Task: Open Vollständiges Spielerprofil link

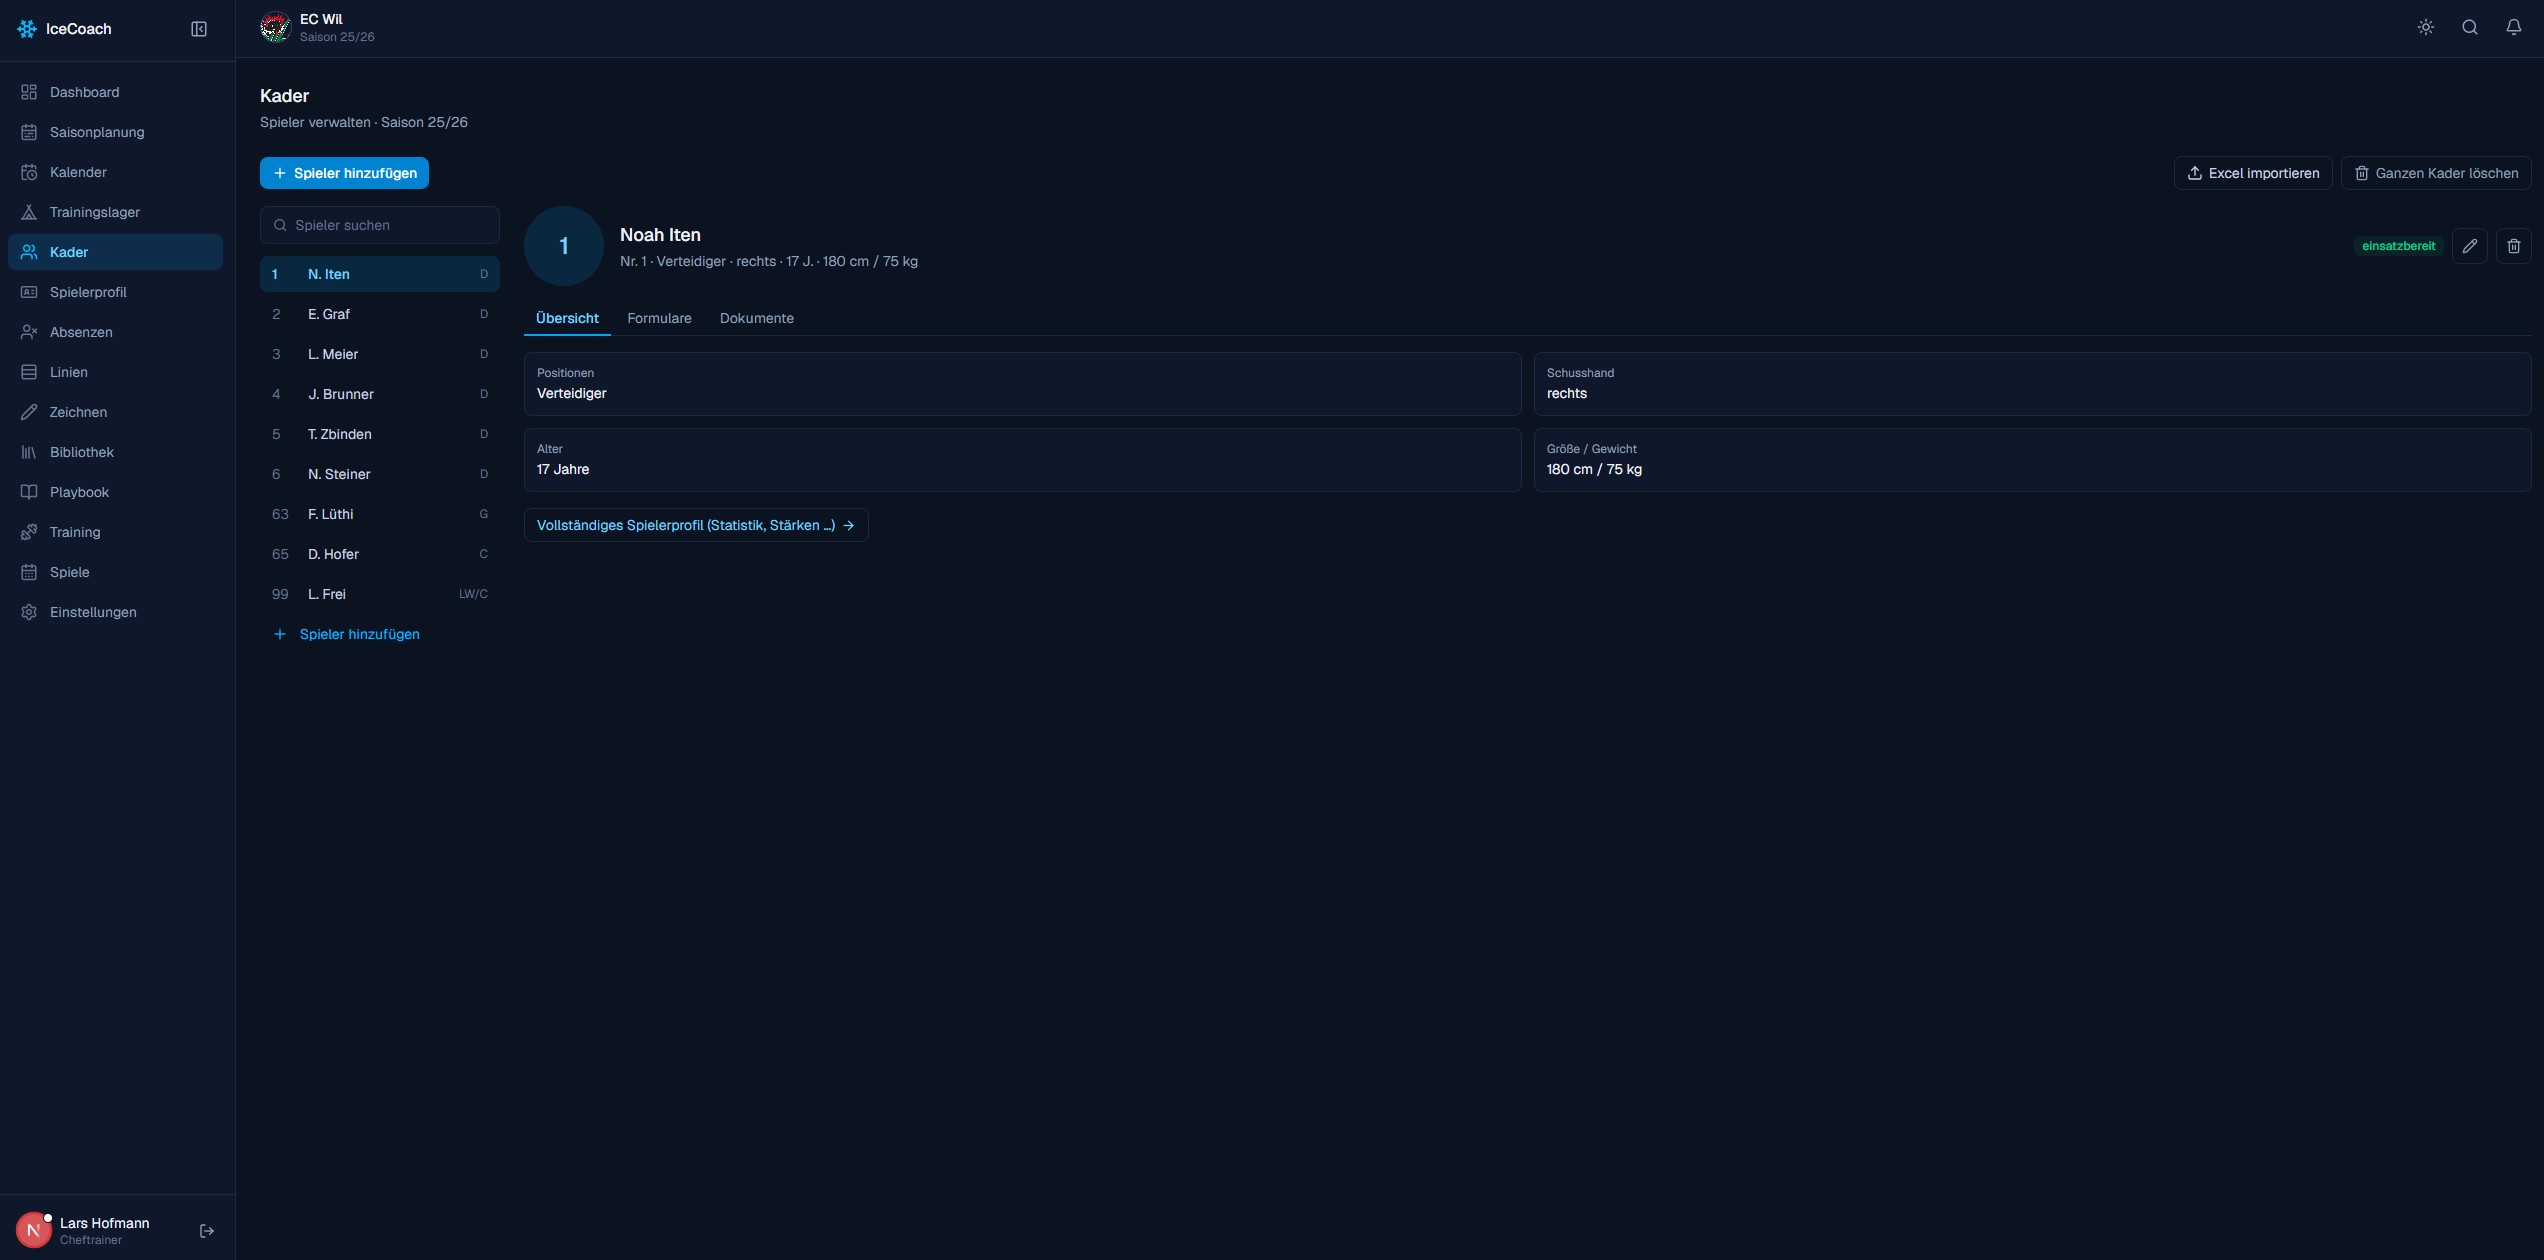Action: 696,525
